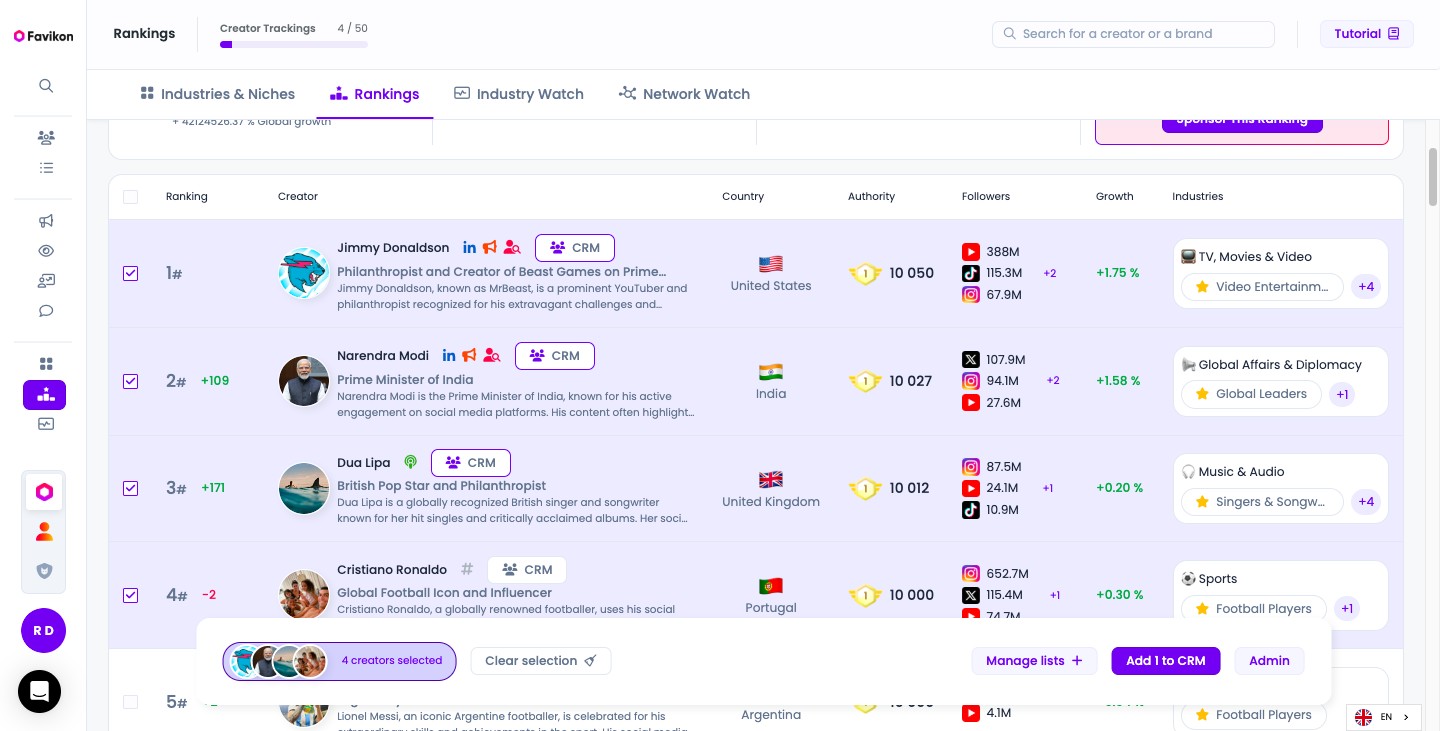Image resolution: width=1440 pixels, height=731 pixels.
Task: Select the Rankings tab
Action: coord(375,94)
